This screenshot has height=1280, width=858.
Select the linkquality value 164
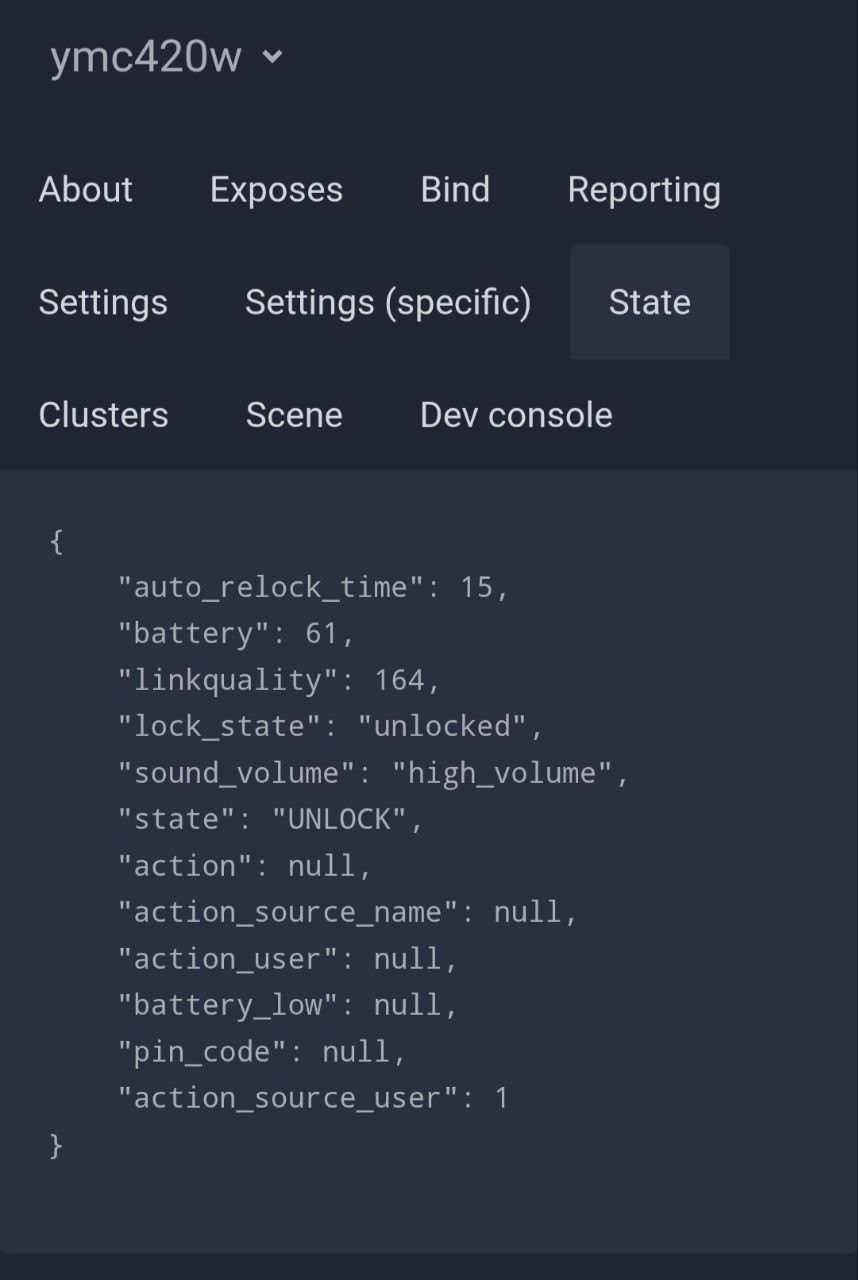coord(399,680)
